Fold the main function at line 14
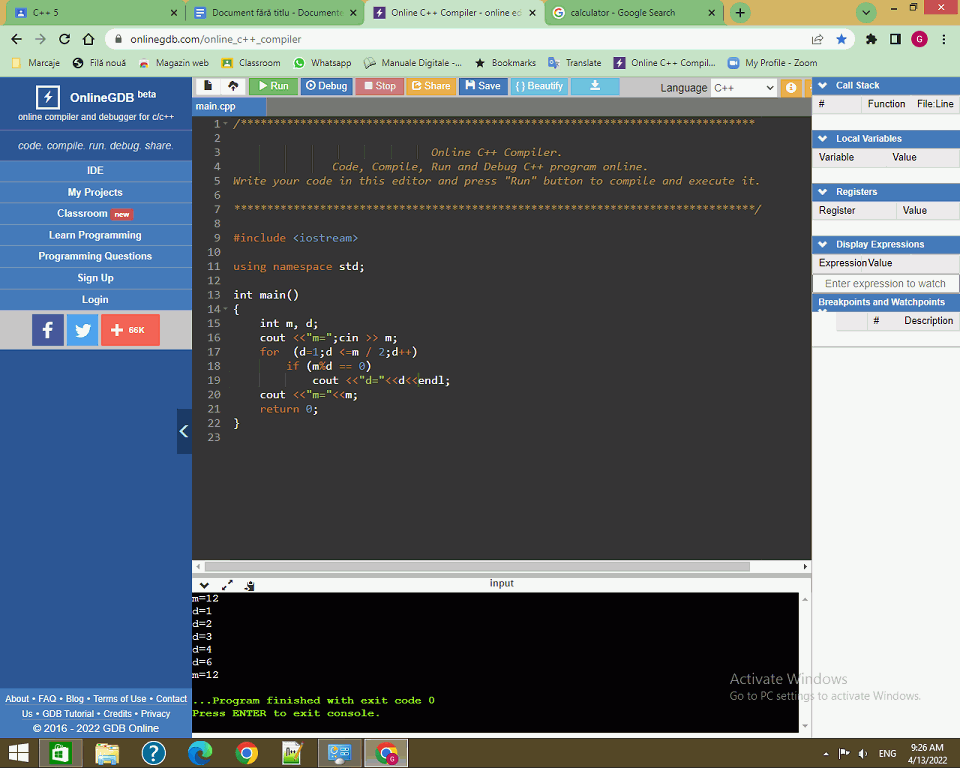 [226, 310]
